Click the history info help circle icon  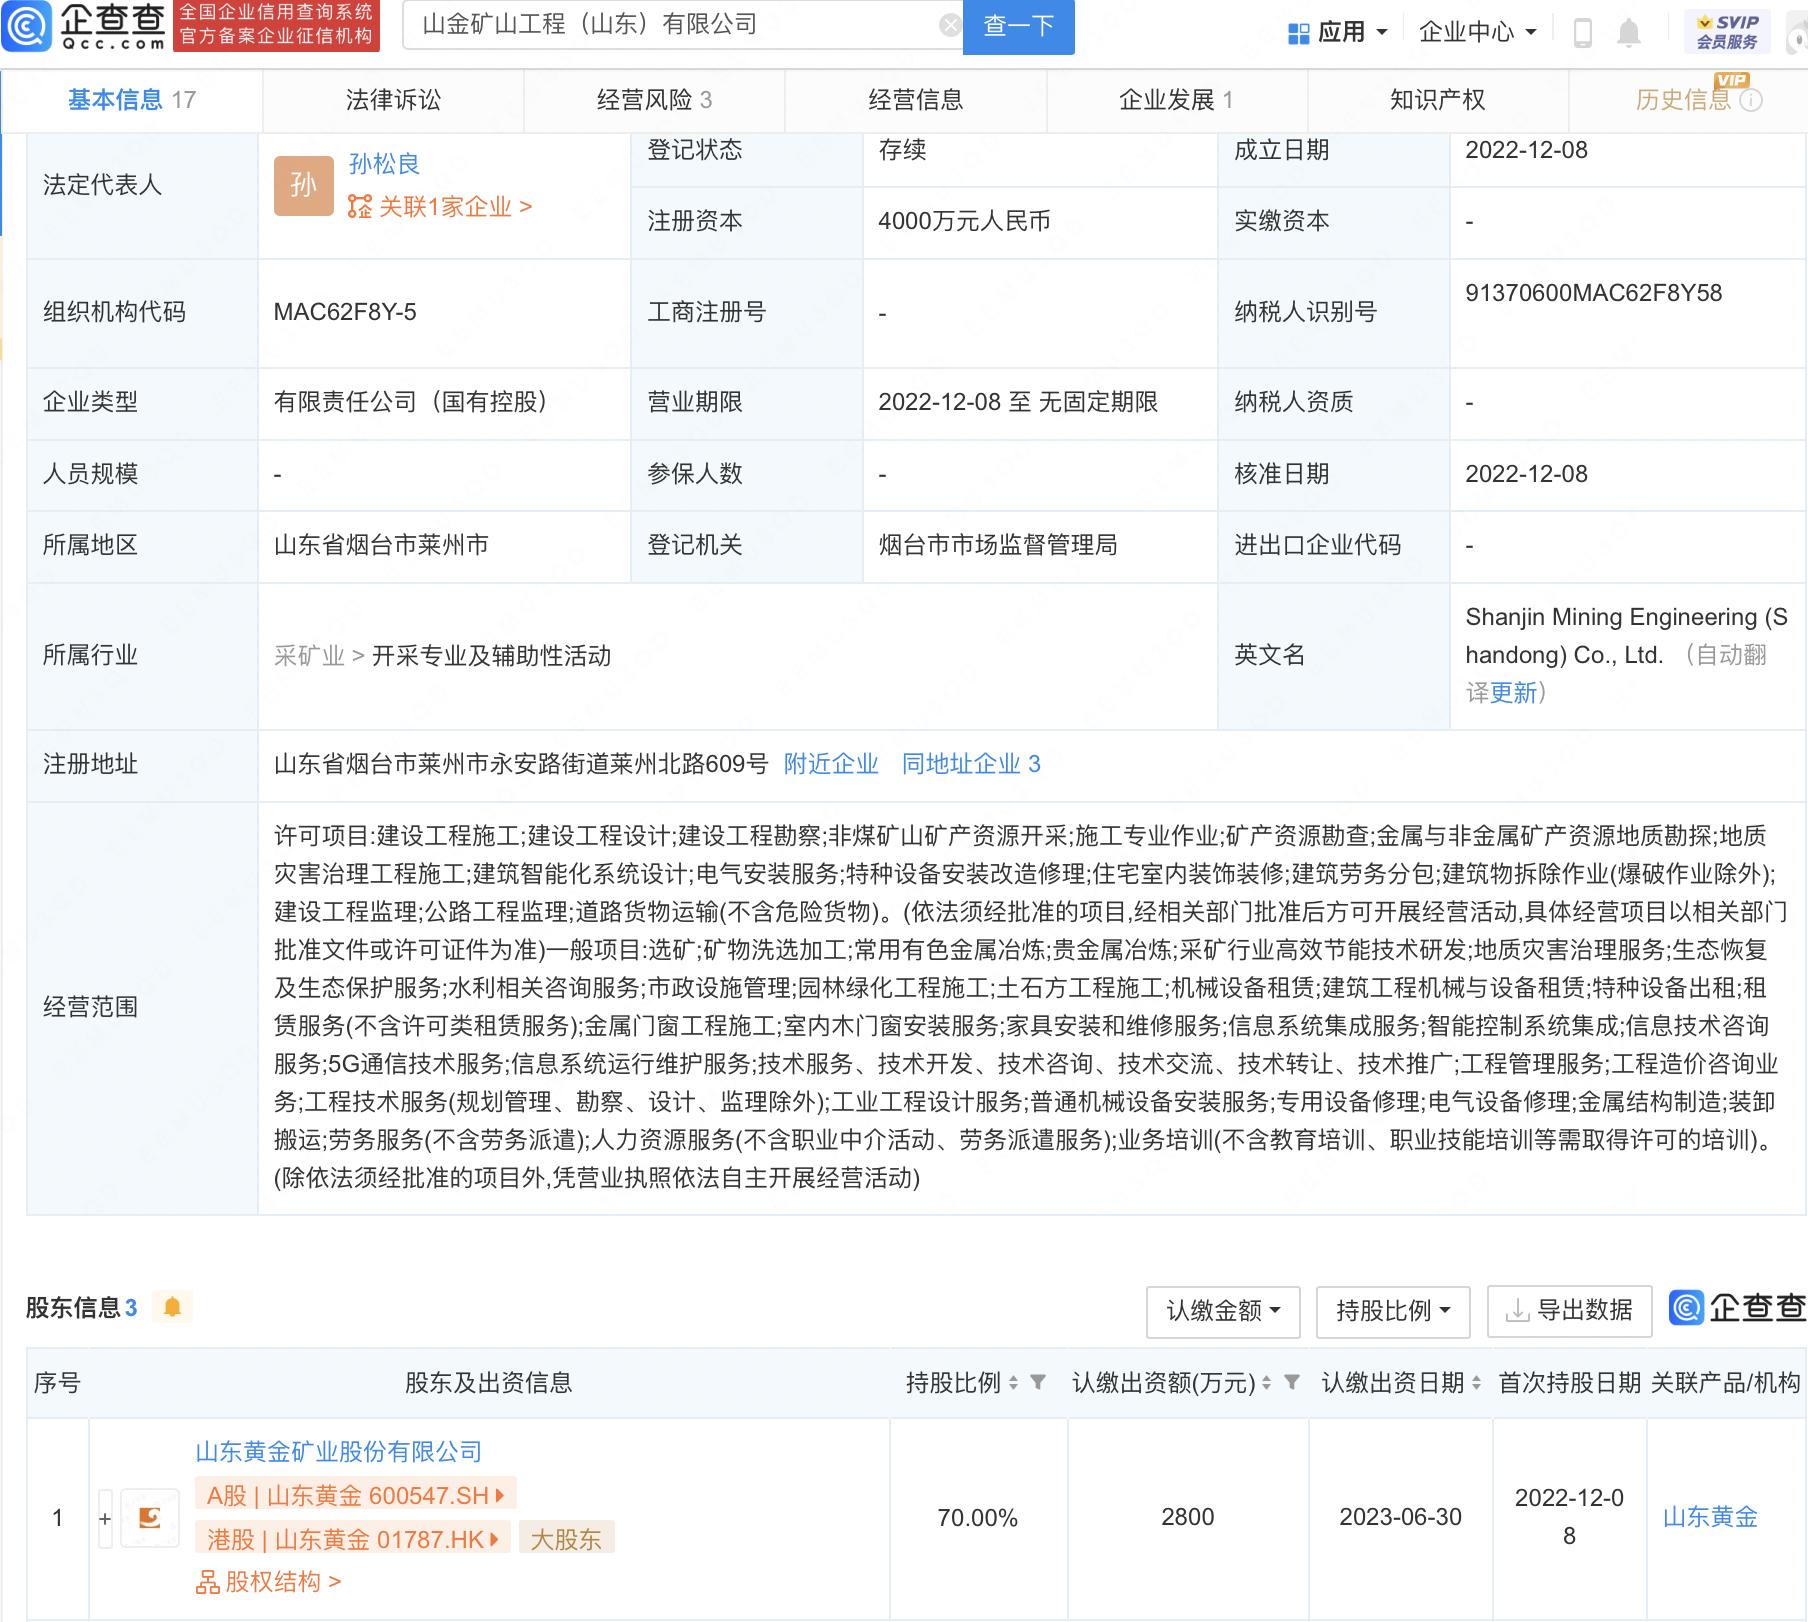click(1751, 100)
